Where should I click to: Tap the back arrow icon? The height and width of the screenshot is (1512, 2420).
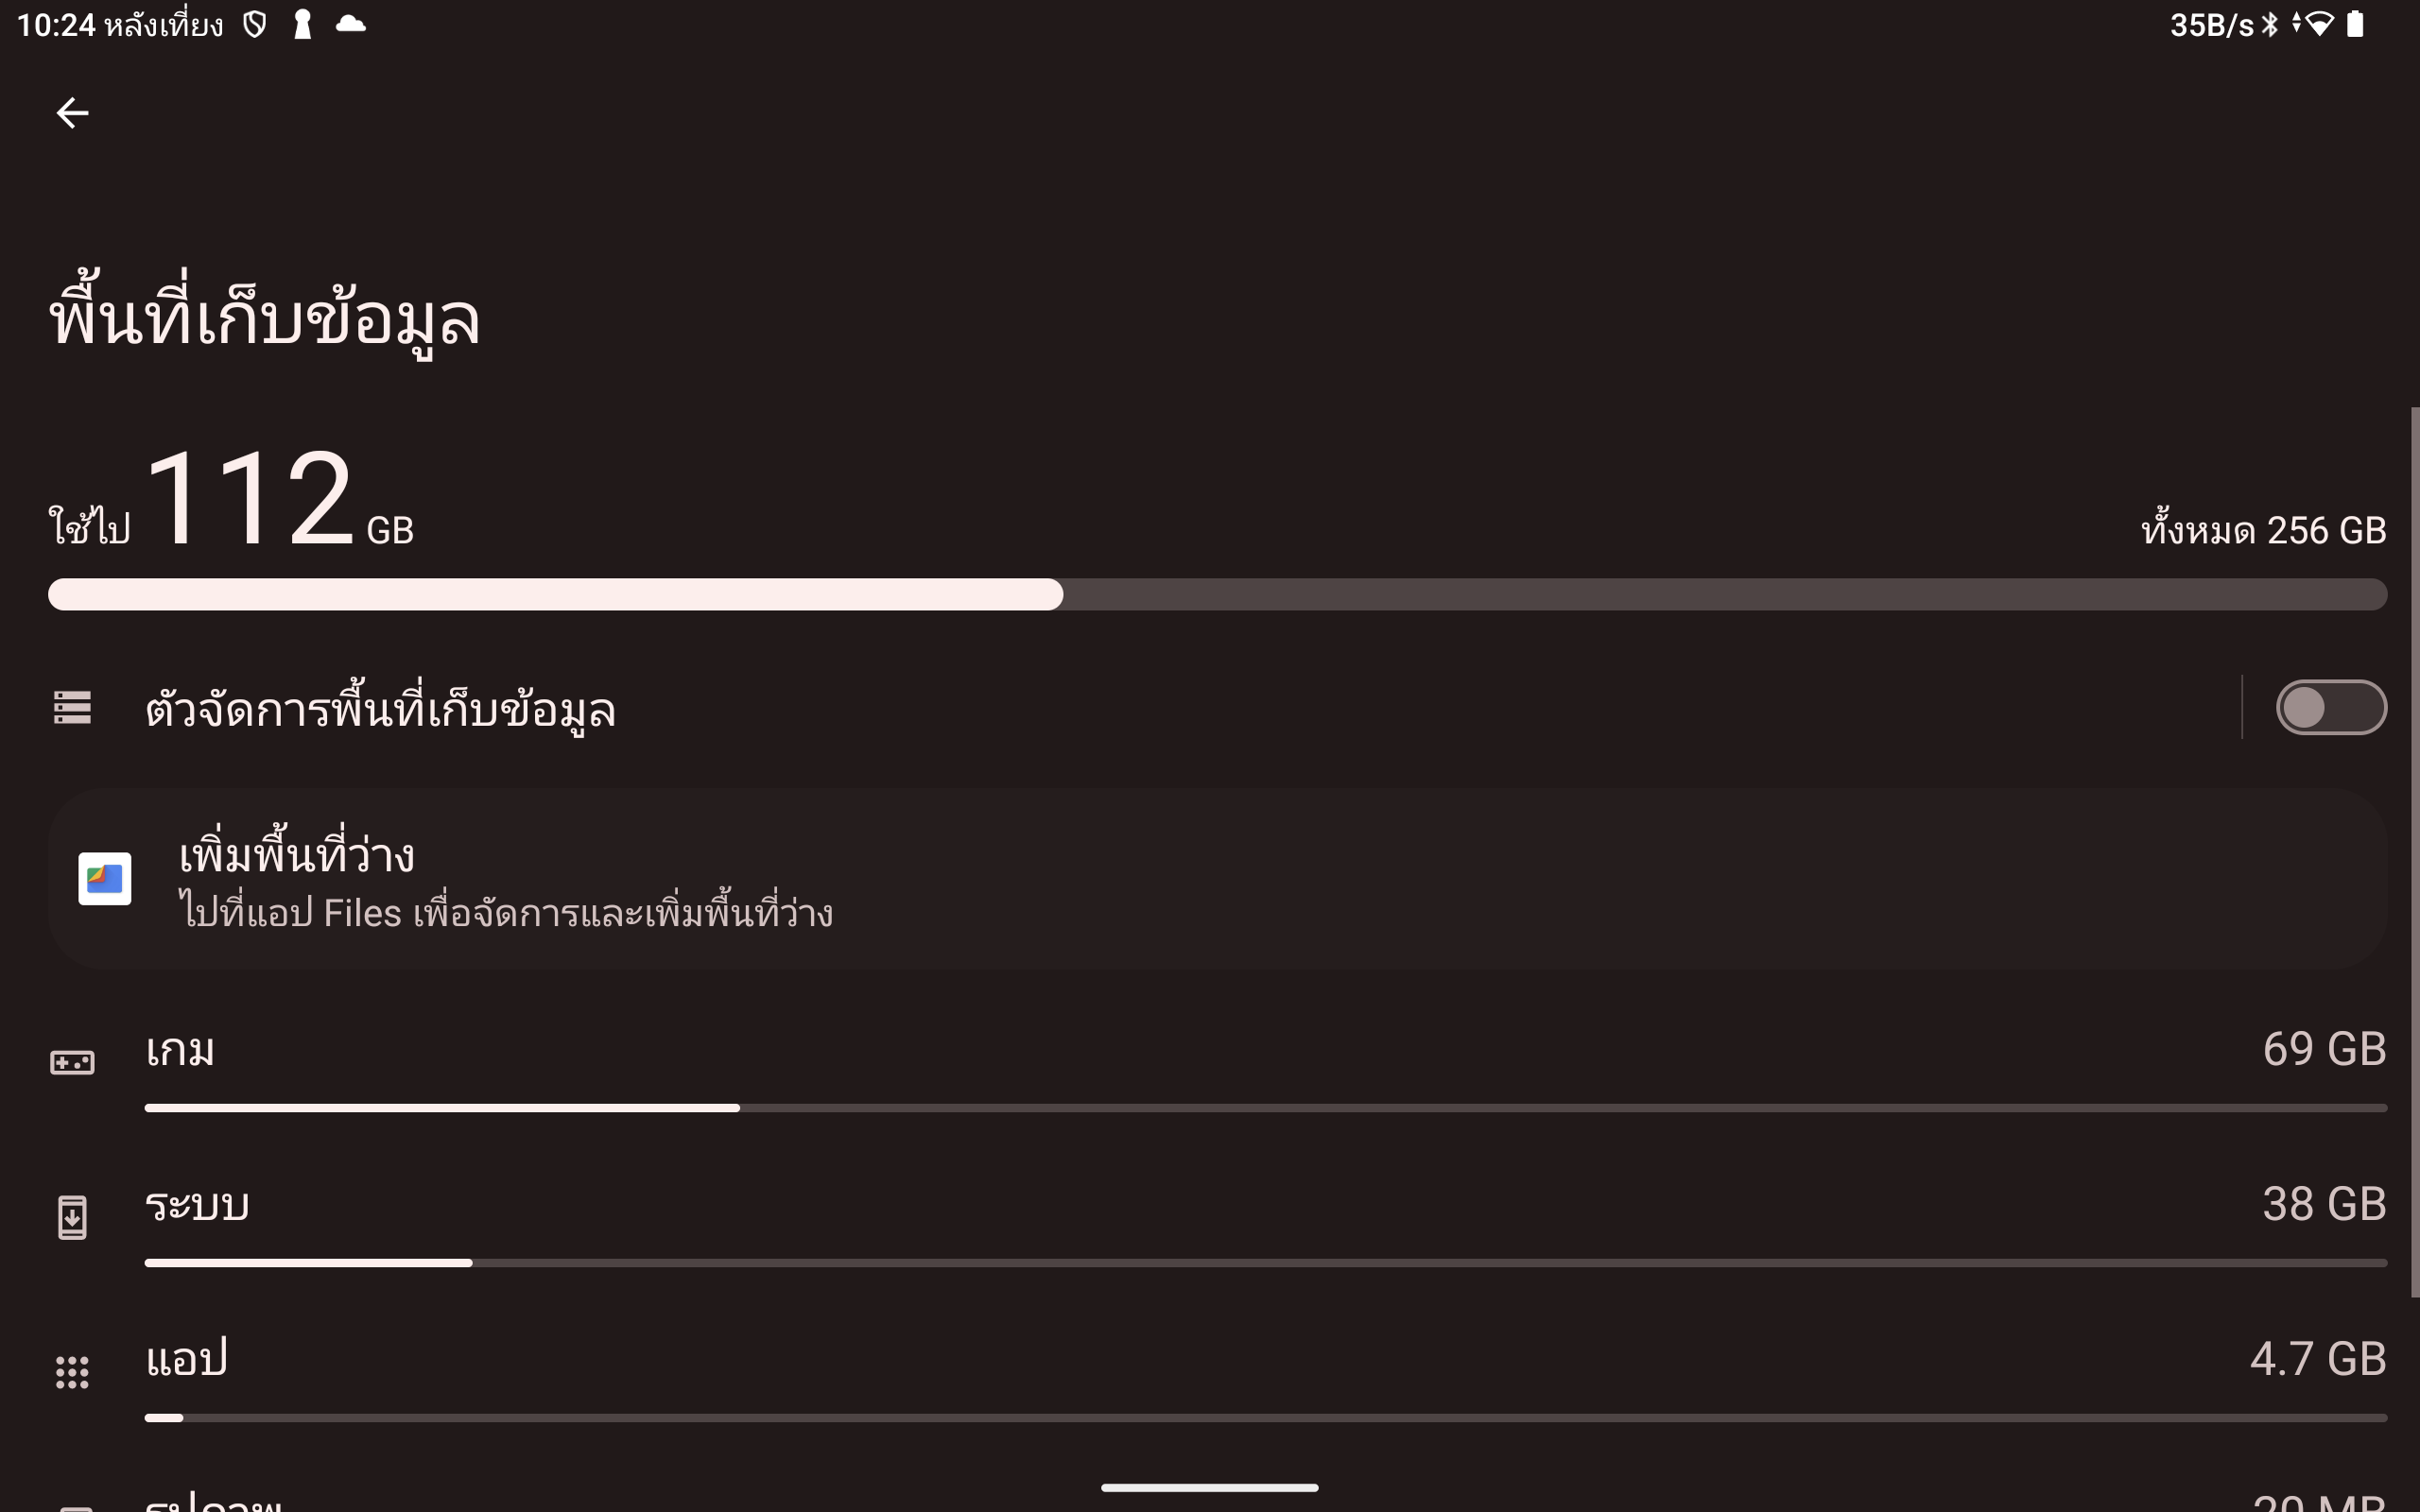pyautogui.click(x=72, y=113)
